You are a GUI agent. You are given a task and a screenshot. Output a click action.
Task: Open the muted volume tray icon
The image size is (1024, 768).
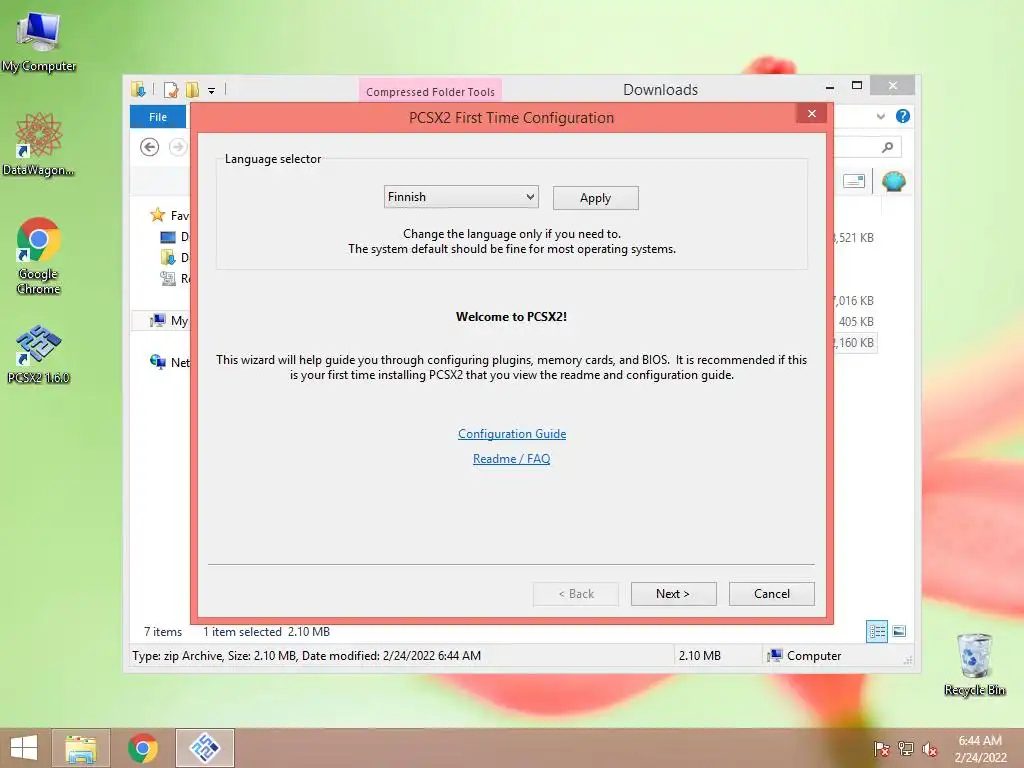click(x=929, y=749)
